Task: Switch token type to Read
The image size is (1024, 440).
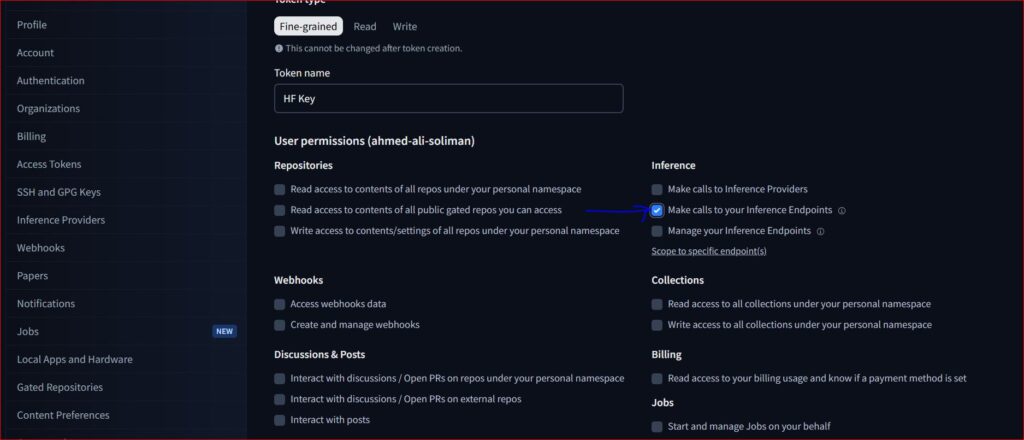Action: (365, 27)
